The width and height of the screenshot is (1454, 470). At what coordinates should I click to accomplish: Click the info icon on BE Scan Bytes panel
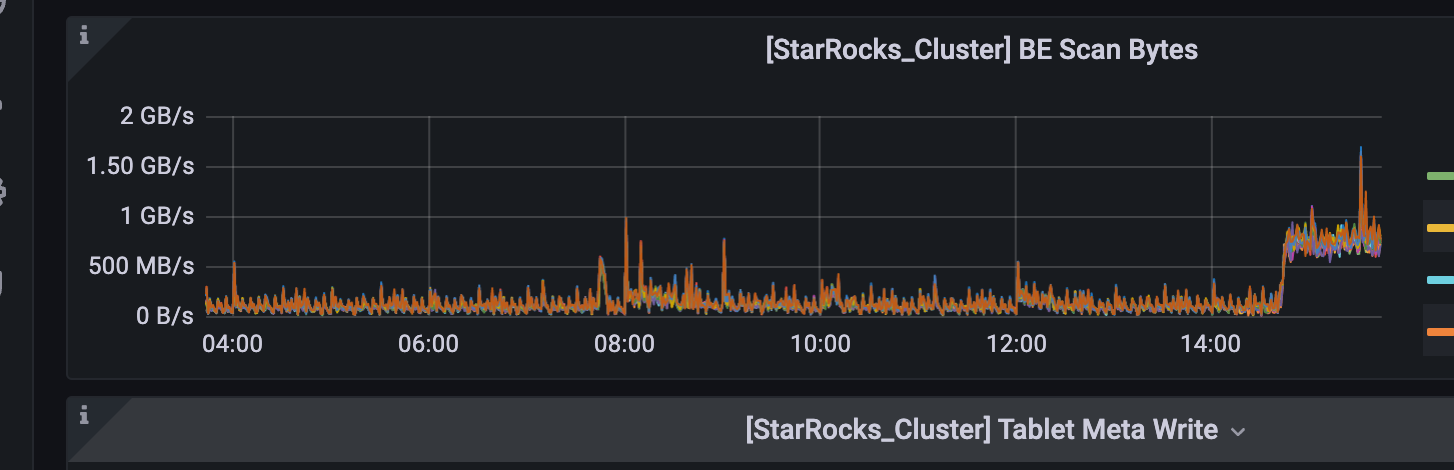pos(84,36)
